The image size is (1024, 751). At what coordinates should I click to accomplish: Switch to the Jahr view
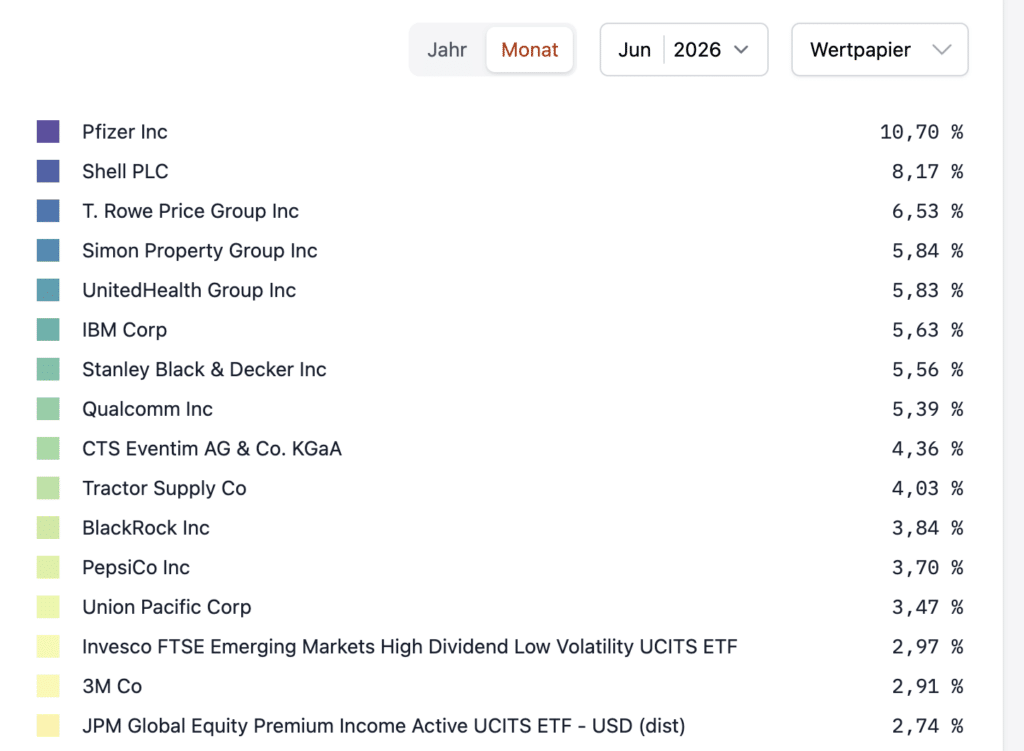point(447,50)
